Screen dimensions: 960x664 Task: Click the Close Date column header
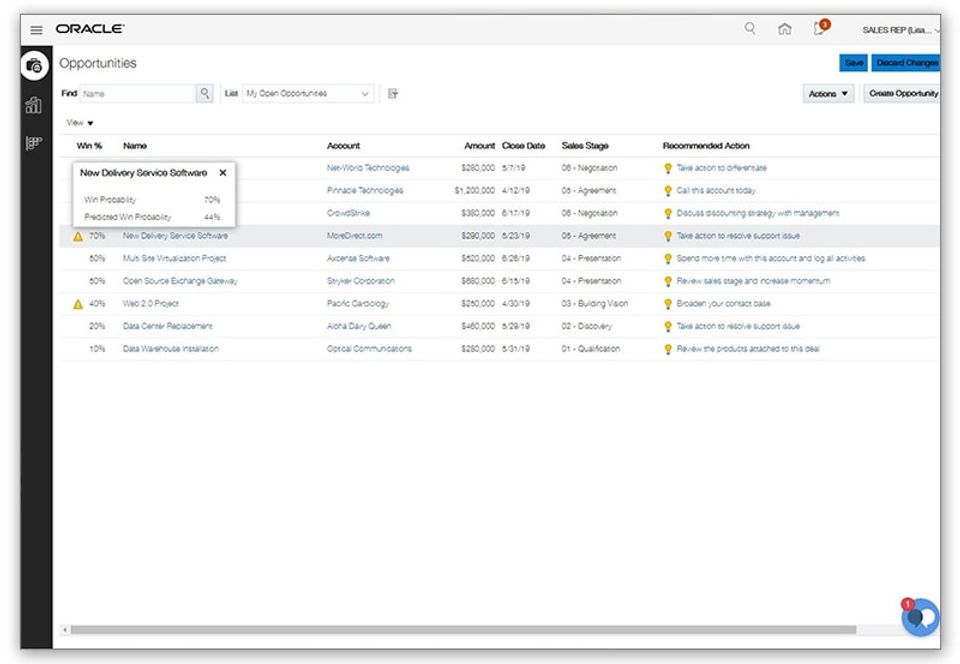[x=523, y=146]
